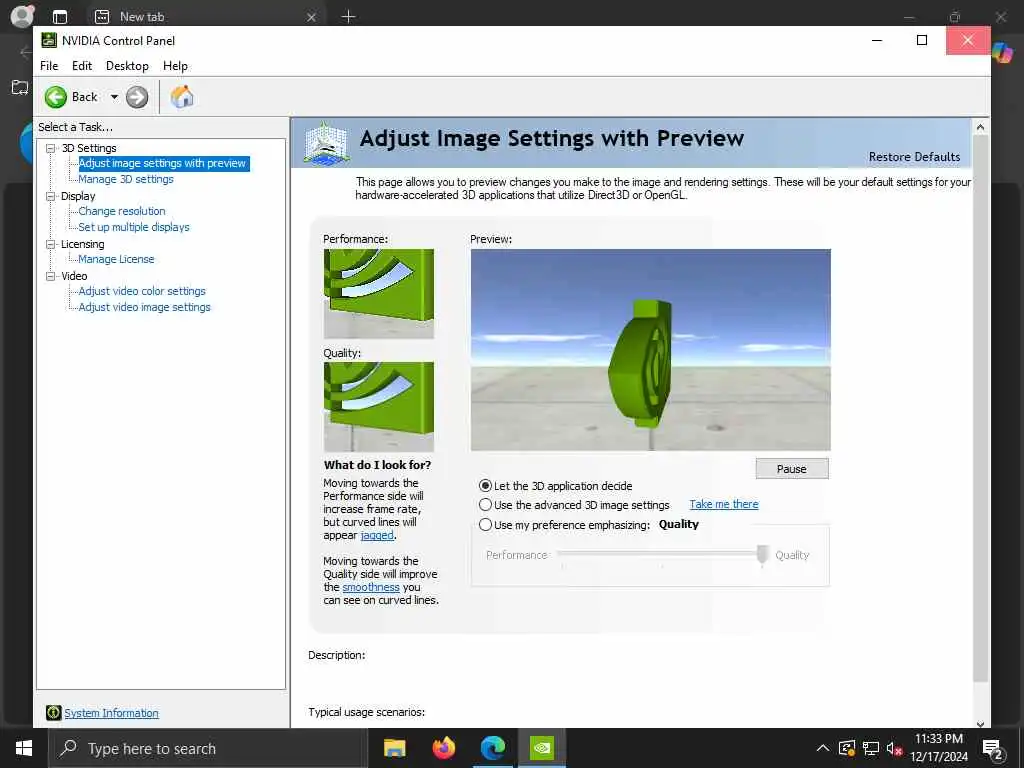Image resolution: width=1024 pixels, height=768 pixels.
Task: Click the muted volume tray icon
Action: coord(894,748)
